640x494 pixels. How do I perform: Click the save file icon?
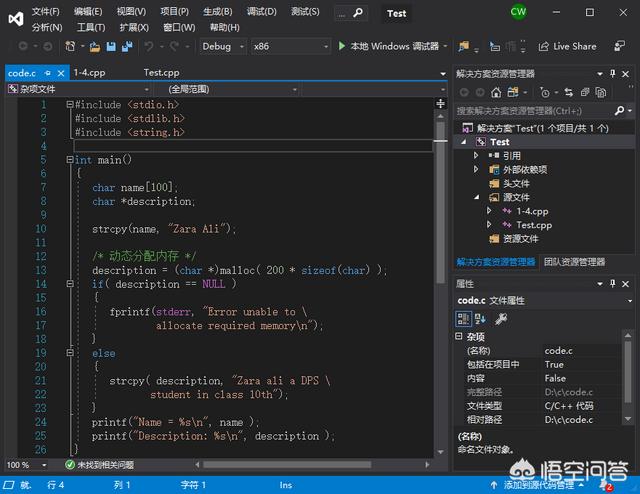point(111,47)
